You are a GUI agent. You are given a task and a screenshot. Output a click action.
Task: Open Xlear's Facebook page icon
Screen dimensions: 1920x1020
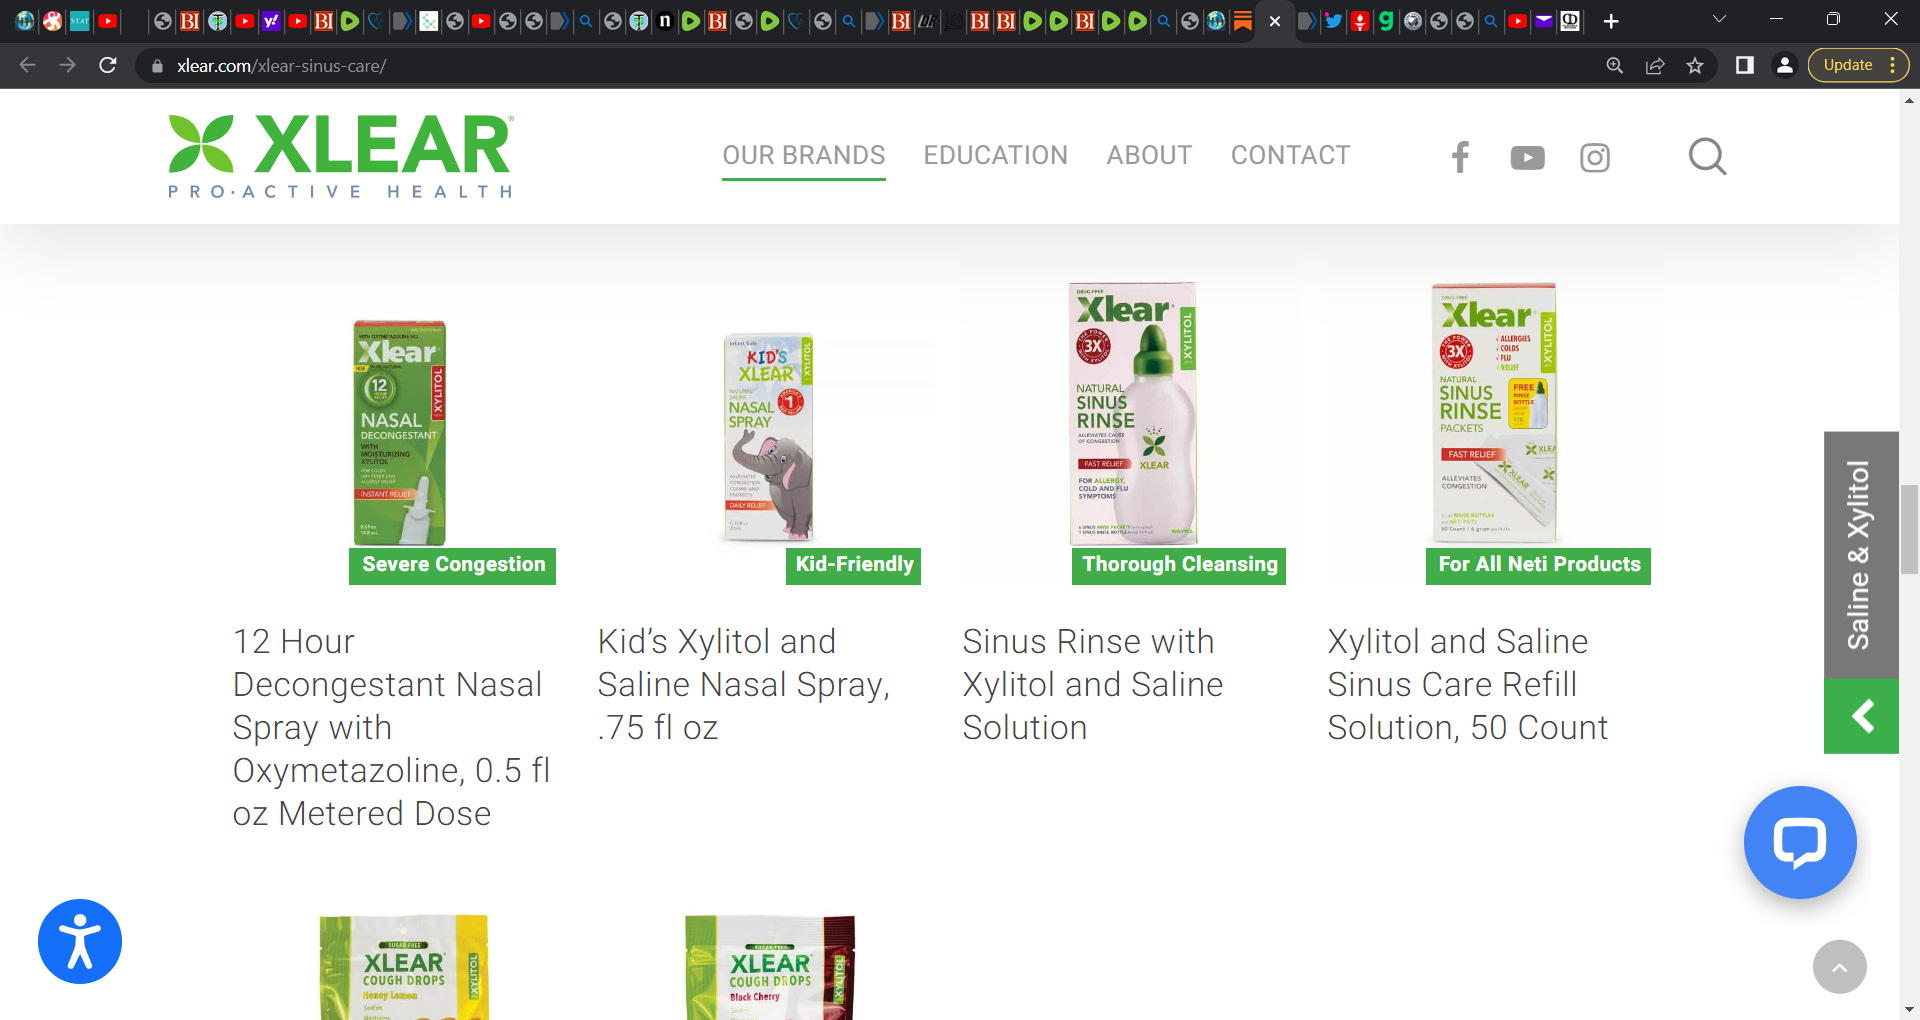point(1460,157)
